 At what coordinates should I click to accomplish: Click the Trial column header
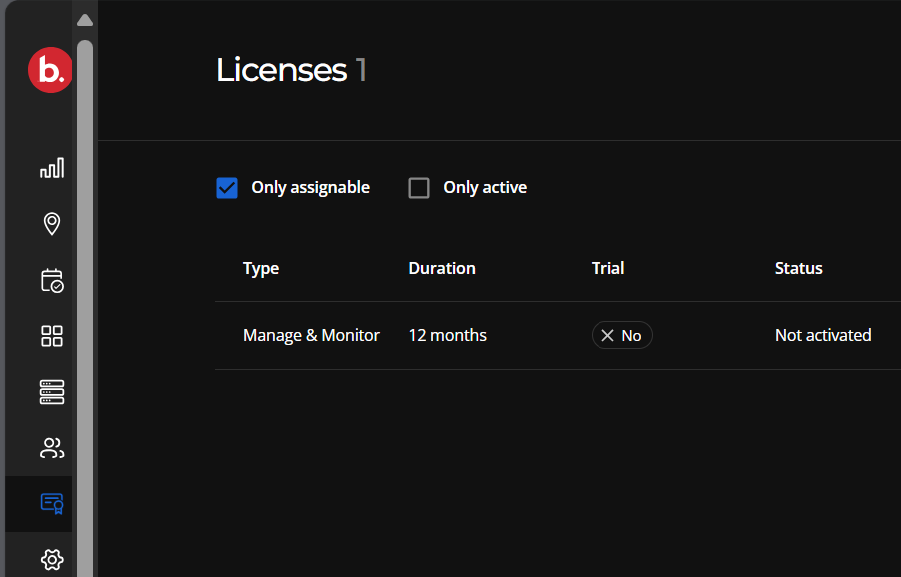(607, 268)
